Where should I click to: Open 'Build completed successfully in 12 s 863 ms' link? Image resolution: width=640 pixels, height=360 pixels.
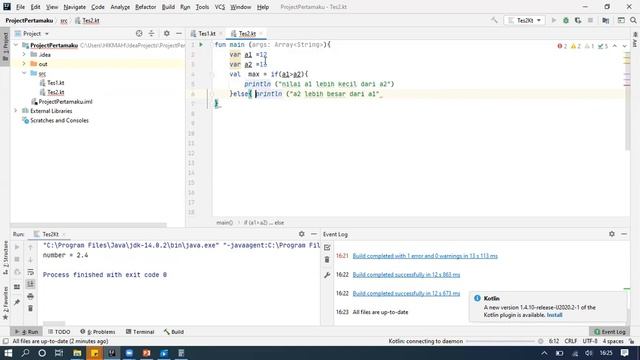406,275
